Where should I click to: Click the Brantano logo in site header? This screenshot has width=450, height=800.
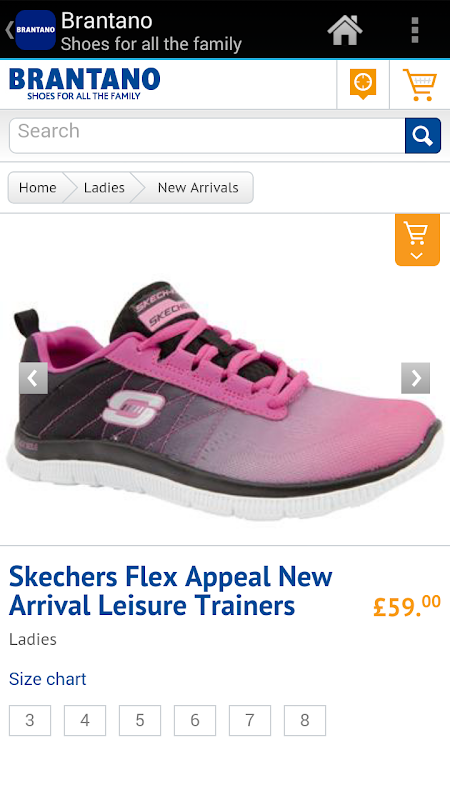(x=85, y=84)
